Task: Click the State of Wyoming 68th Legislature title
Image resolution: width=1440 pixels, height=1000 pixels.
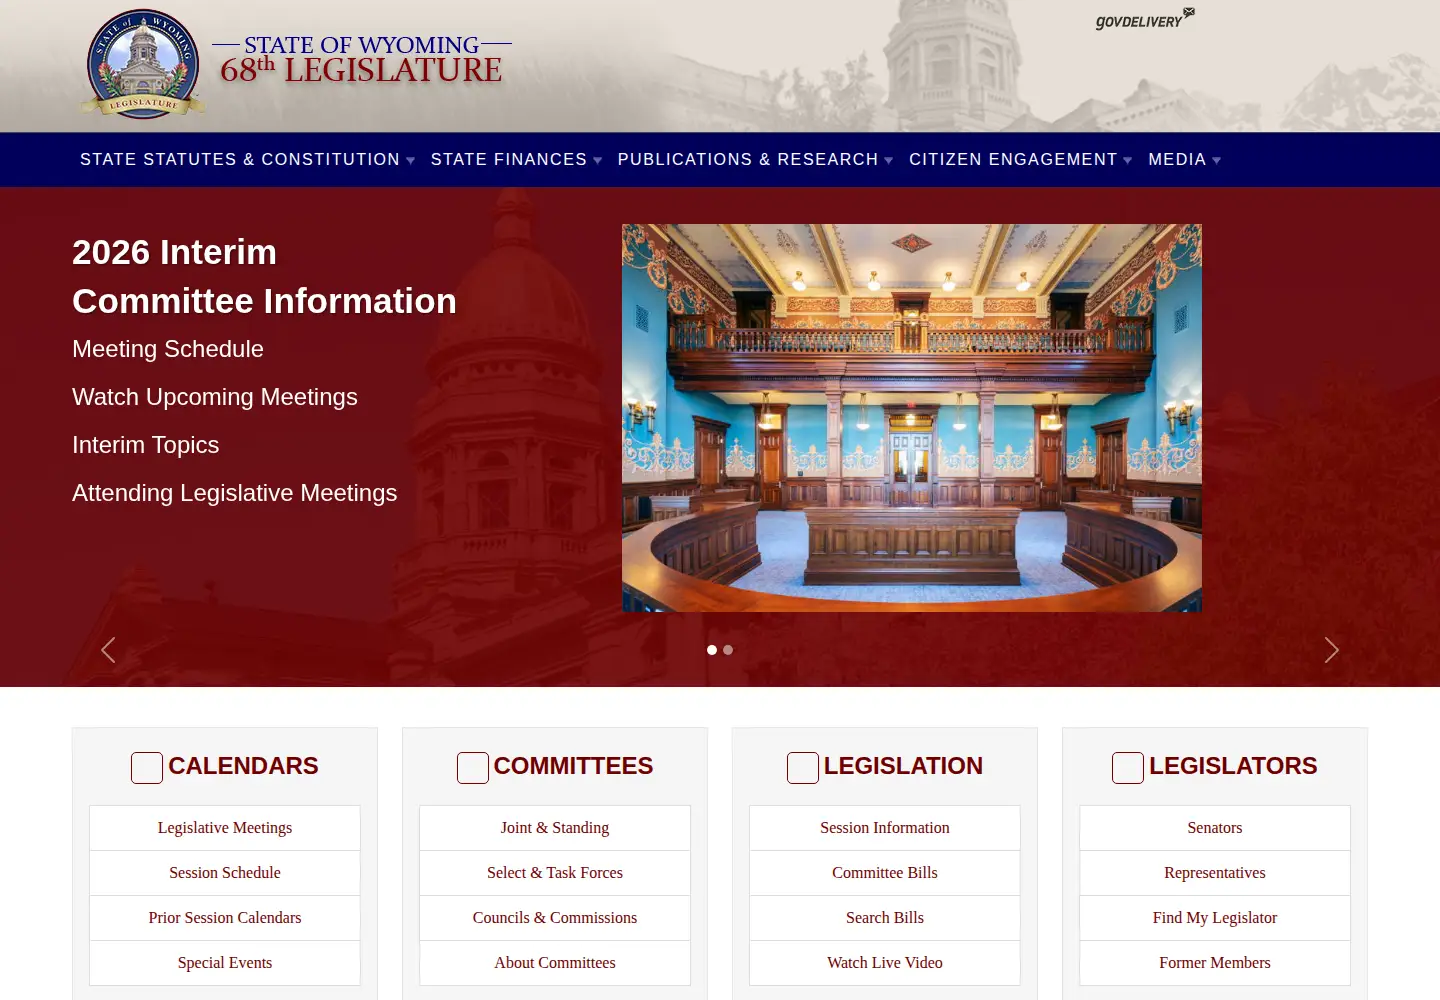Action: (x=361, y=60)
